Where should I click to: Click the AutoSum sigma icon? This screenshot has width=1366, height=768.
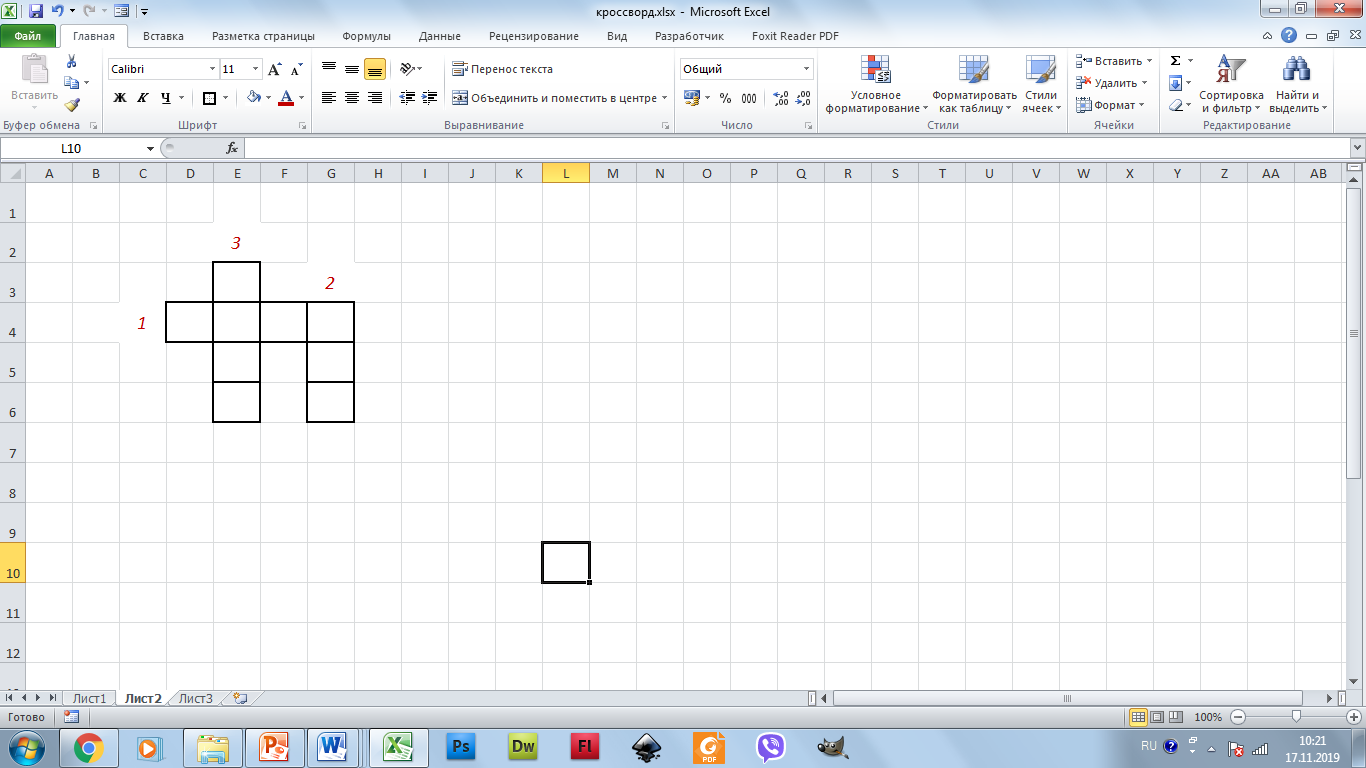[1176, 61]
